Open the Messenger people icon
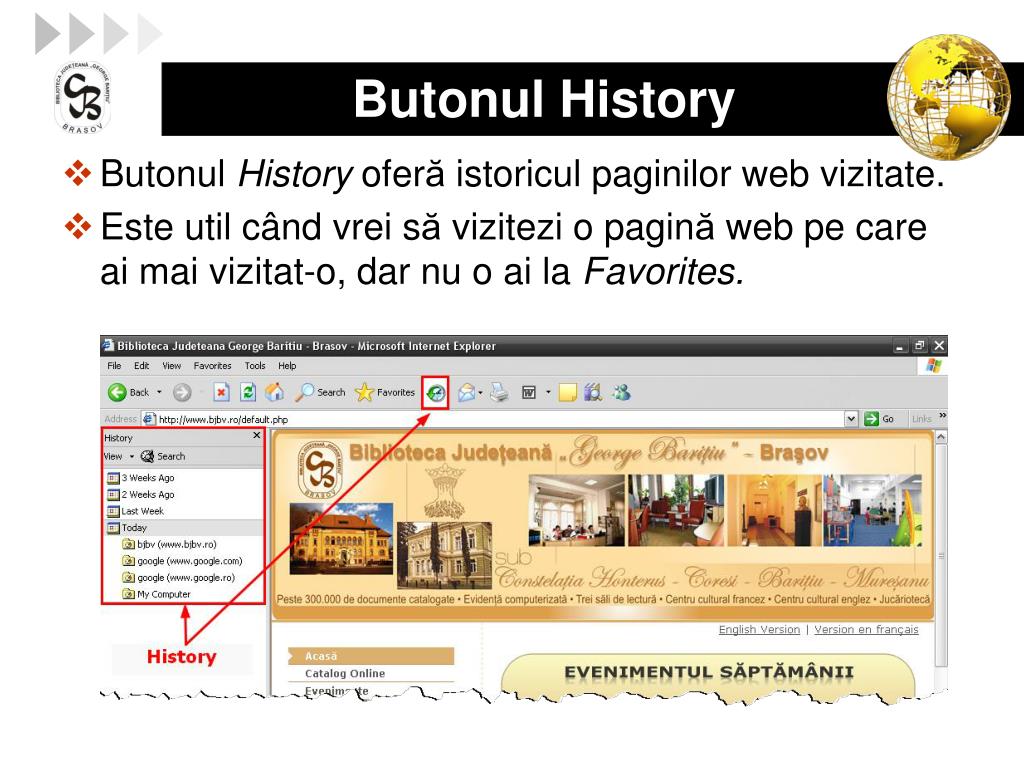This screenshot has height=768, width=1024. [x=621, y=392]
